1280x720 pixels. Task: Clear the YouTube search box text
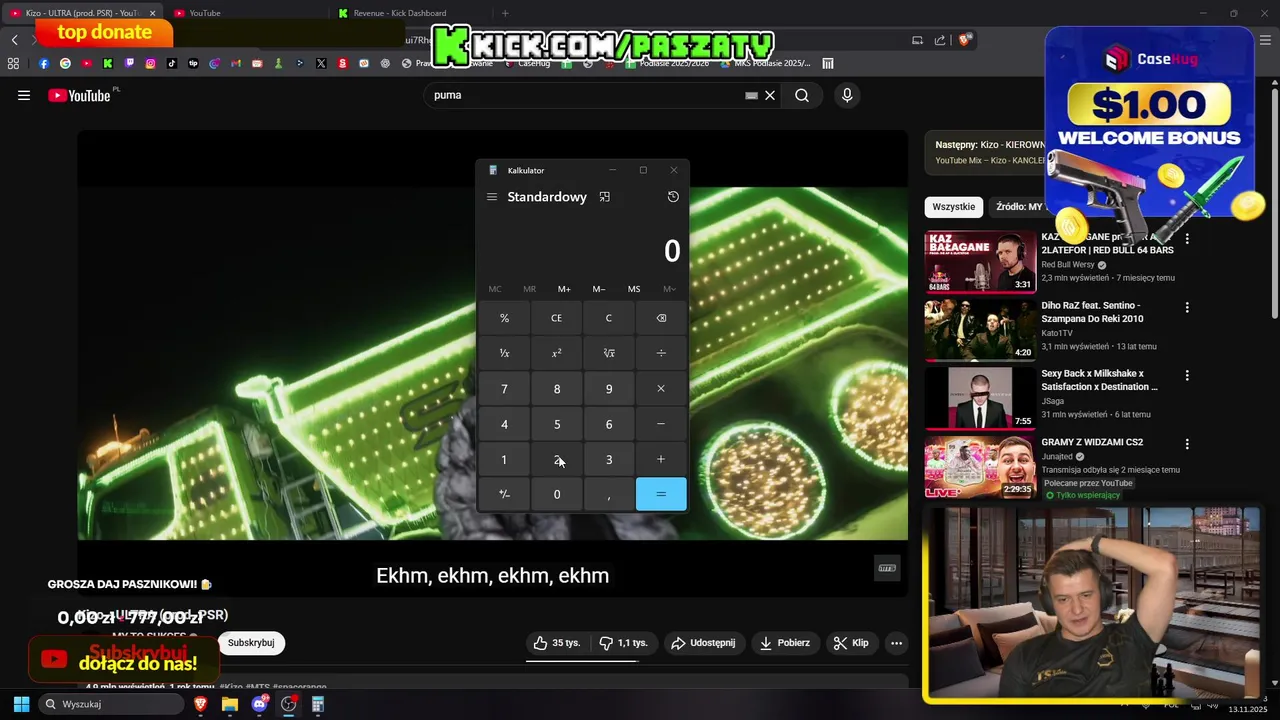(x=770, y=95)
